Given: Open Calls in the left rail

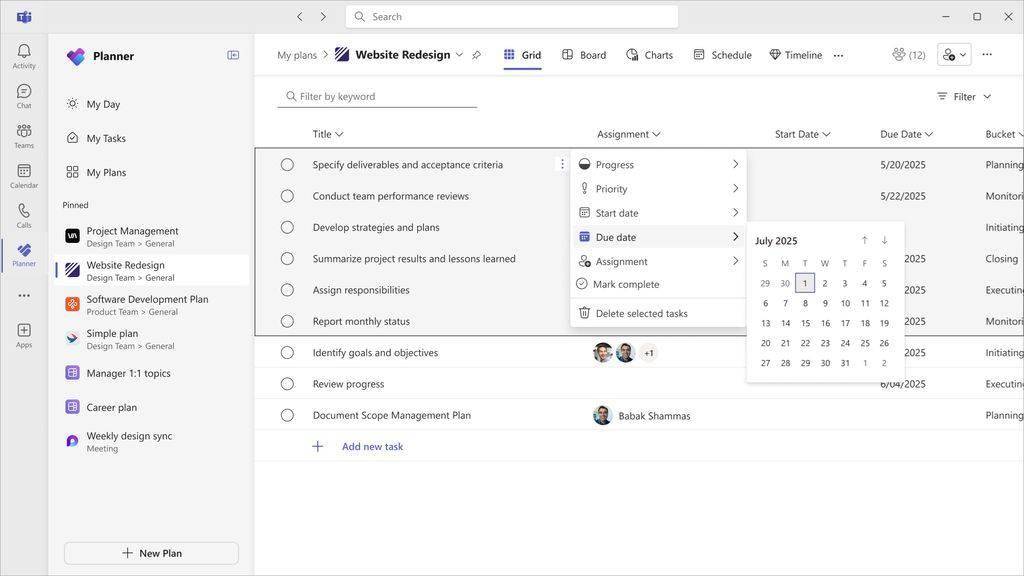Looking at the screenshot, I should pyautogui.click(x=24, y=216).
